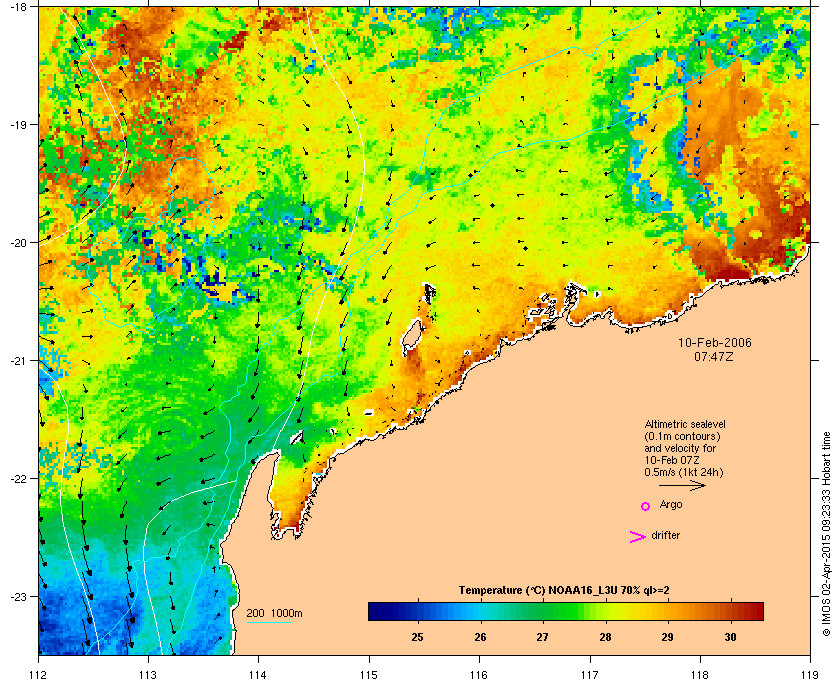Click the 'and velocity for' legend line
Image resolution: width=840 pixels, height=680 pixels.
(x=680, y=448)
